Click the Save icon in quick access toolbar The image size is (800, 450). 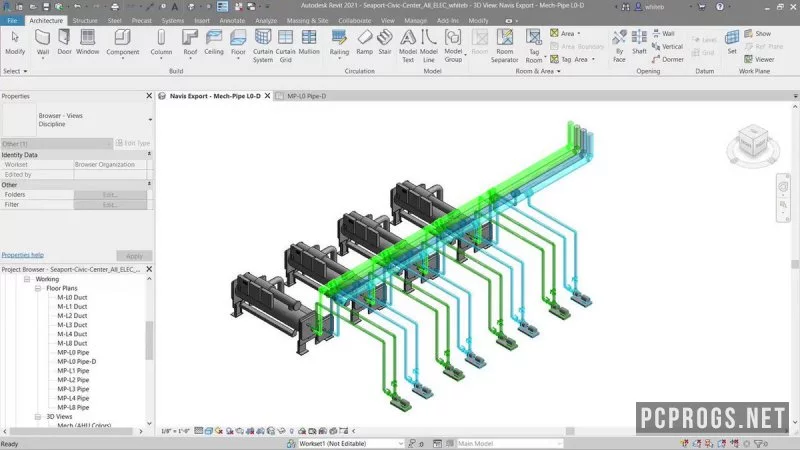[46, 7]
